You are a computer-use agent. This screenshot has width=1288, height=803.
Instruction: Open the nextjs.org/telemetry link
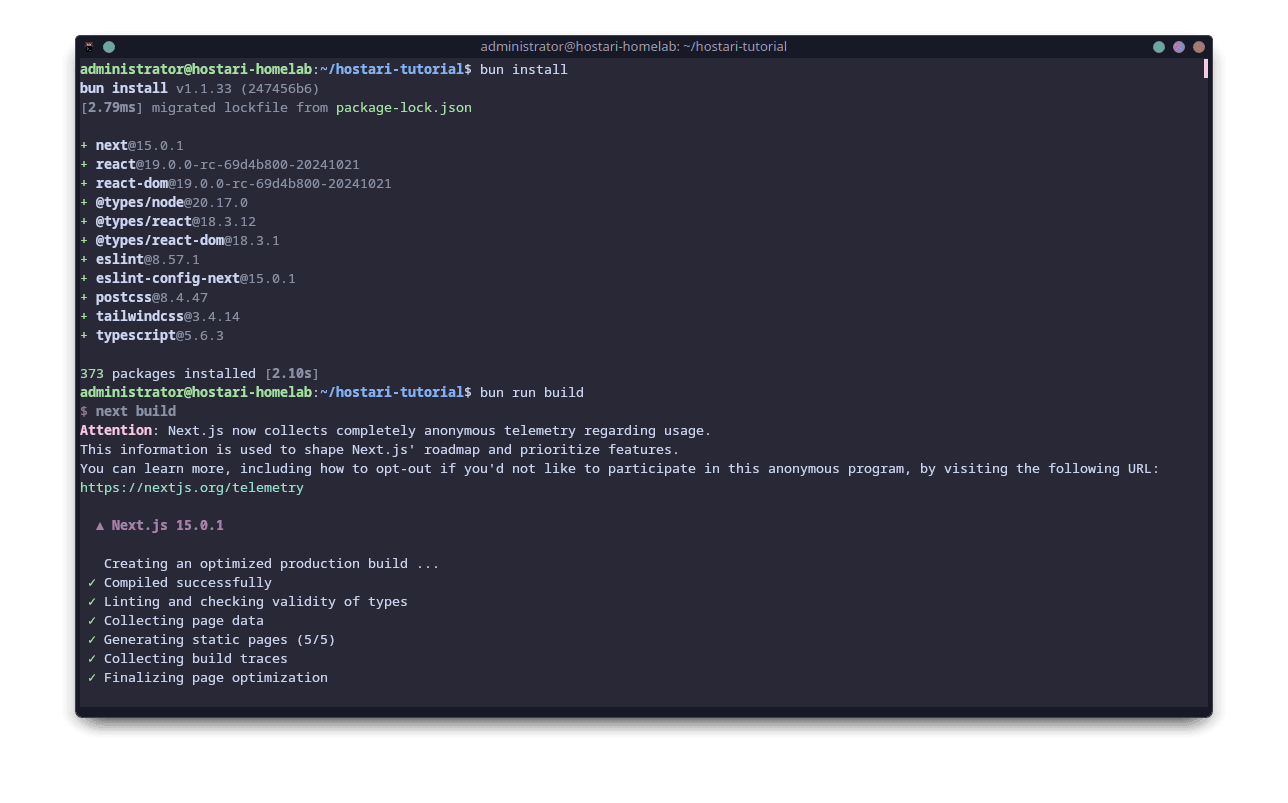(x=191, y=487)
